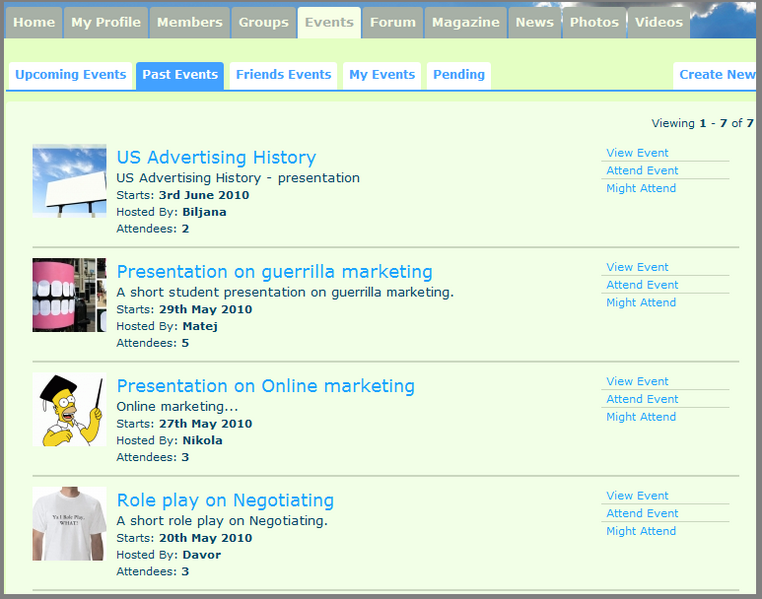762x599 pixels.
Task: Click the date 3rd June 2010
Action: coord(204,195)
